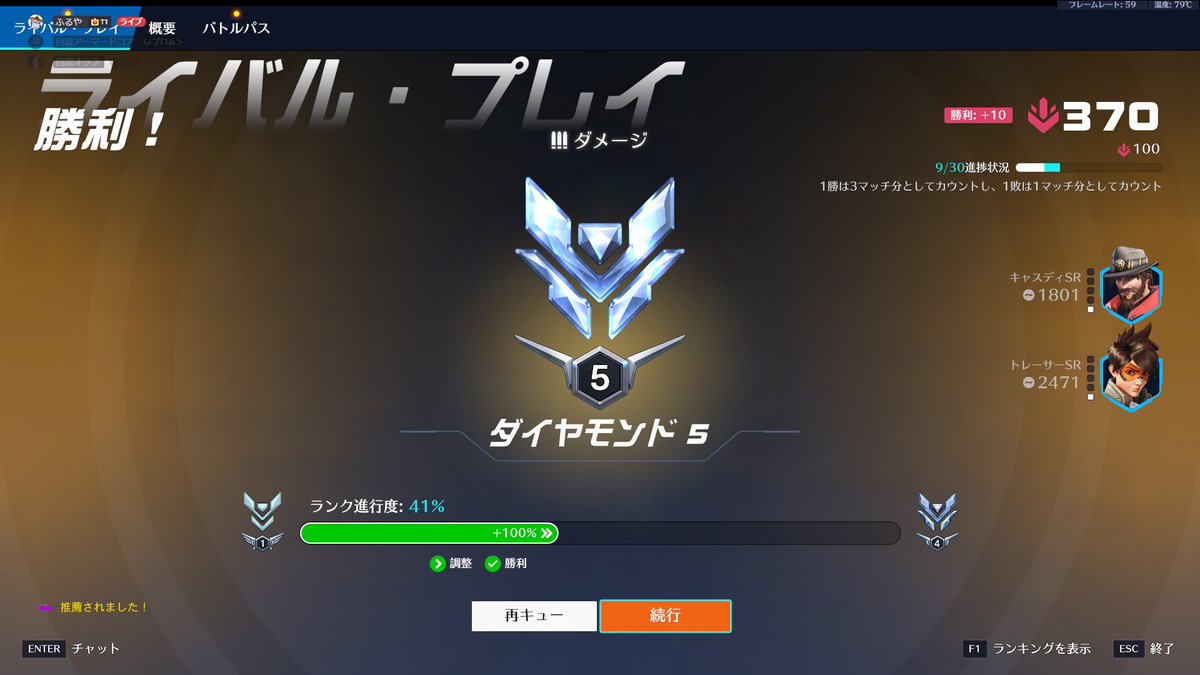The image size is (1200, 675).
Task: Click the F1 key prompt for rankings
Action: pos(974,649)
